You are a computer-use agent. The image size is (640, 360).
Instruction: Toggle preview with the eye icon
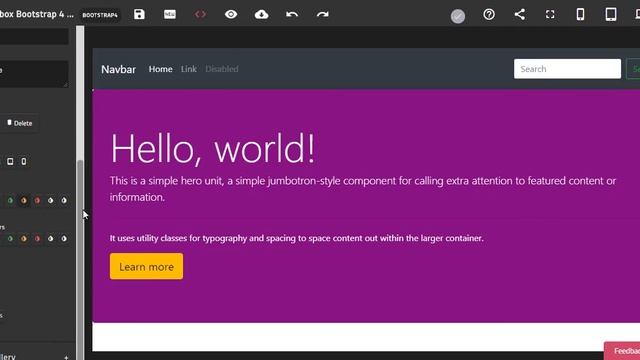(231, 14)
